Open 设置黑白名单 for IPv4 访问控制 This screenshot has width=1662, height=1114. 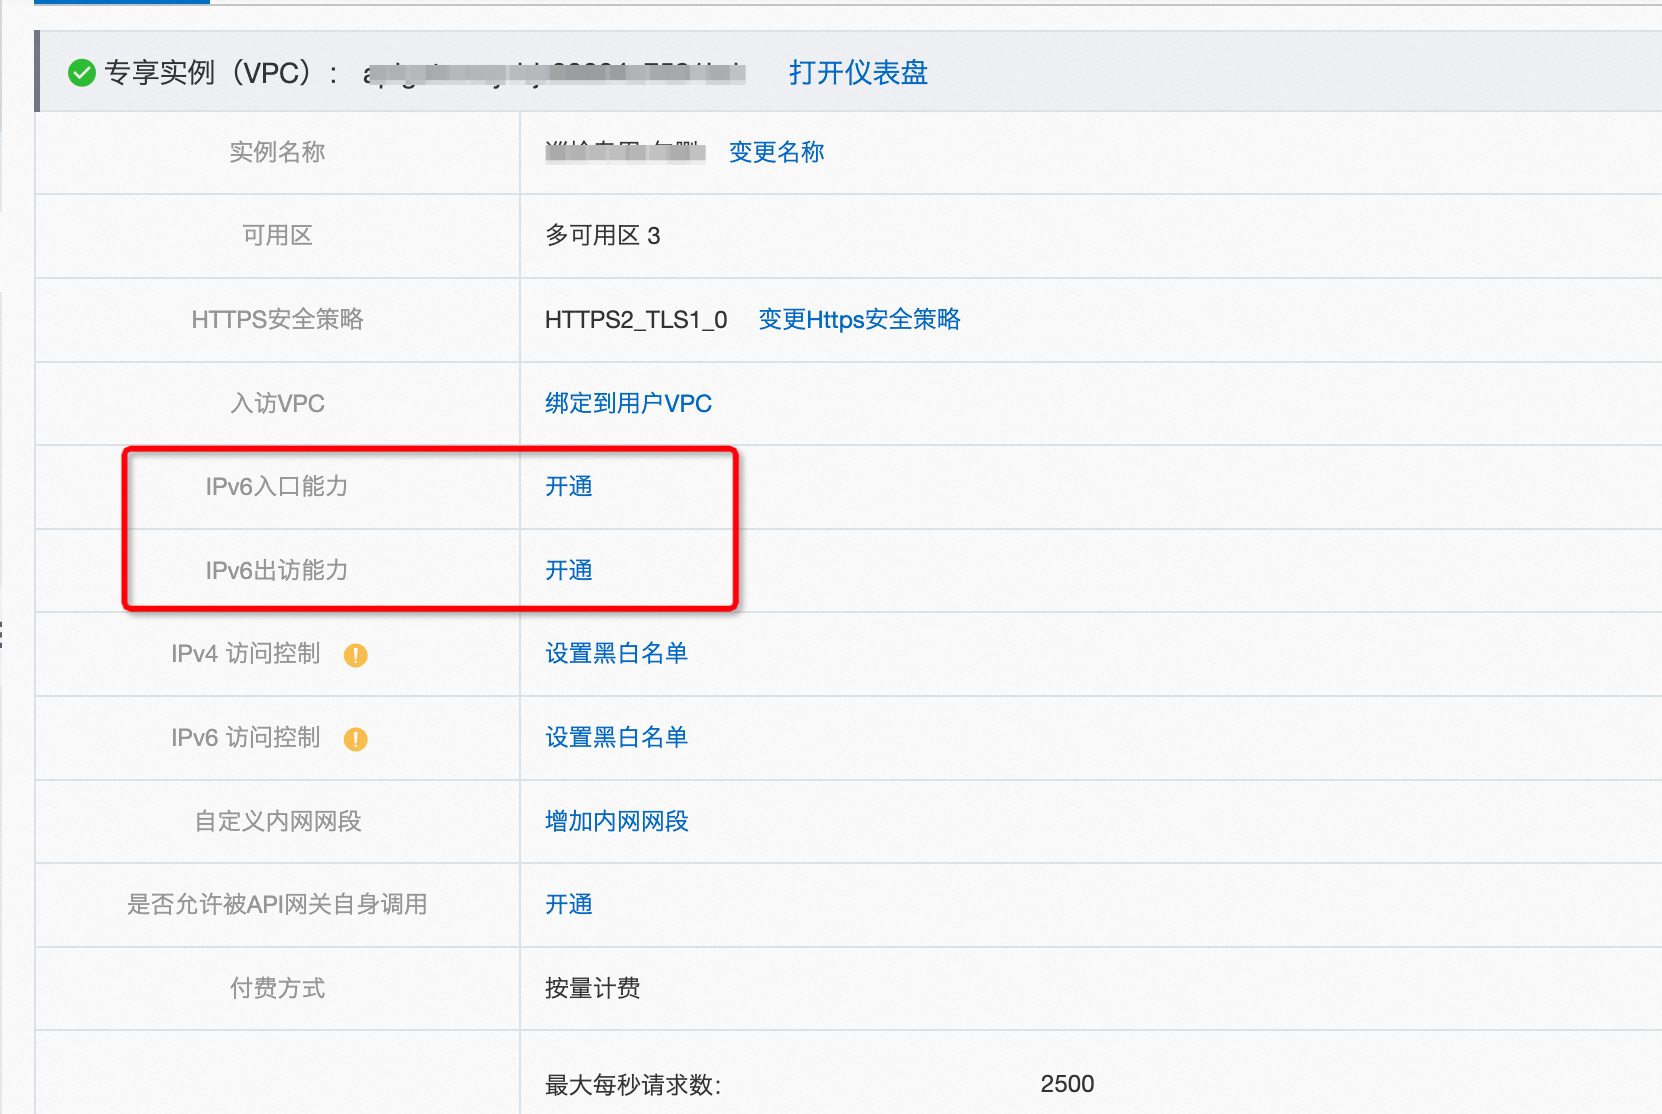[617, 653]
